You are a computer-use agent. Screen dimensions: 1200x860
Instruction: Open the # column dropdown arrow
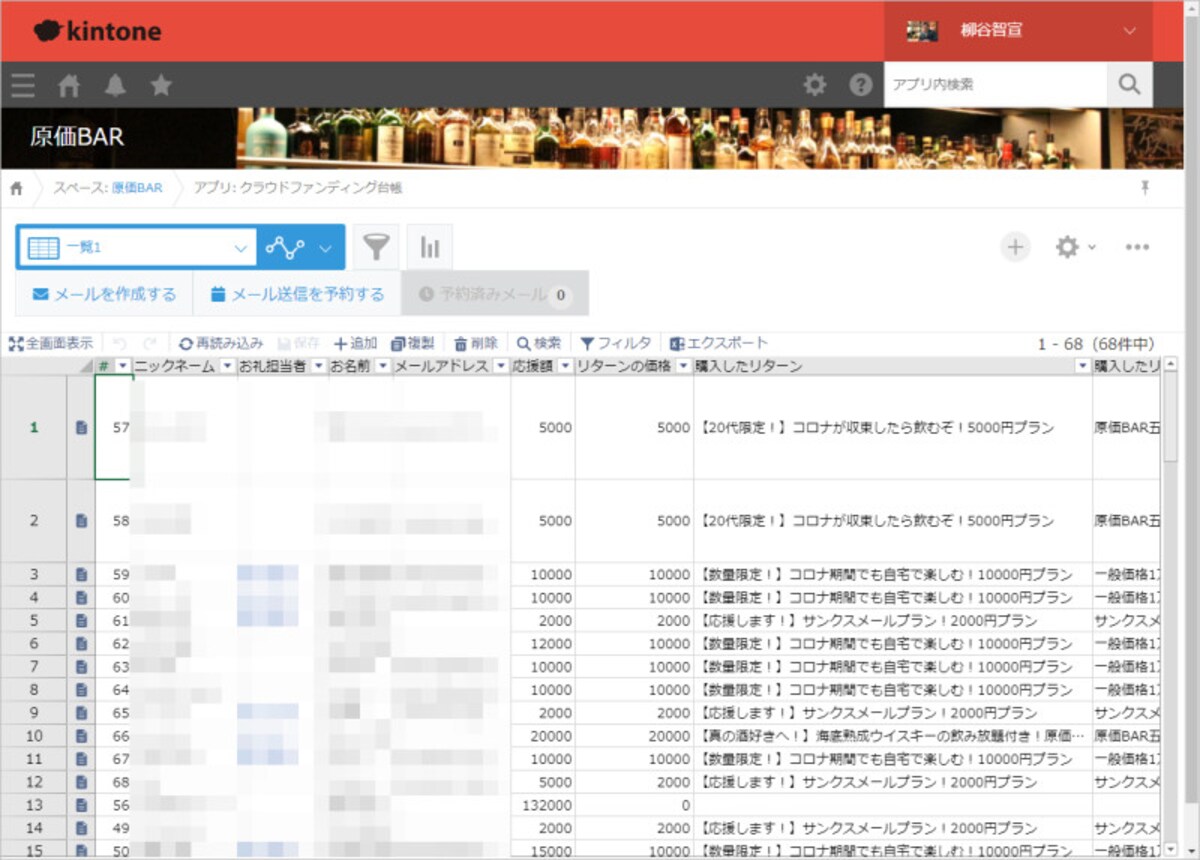click(123, 367)
